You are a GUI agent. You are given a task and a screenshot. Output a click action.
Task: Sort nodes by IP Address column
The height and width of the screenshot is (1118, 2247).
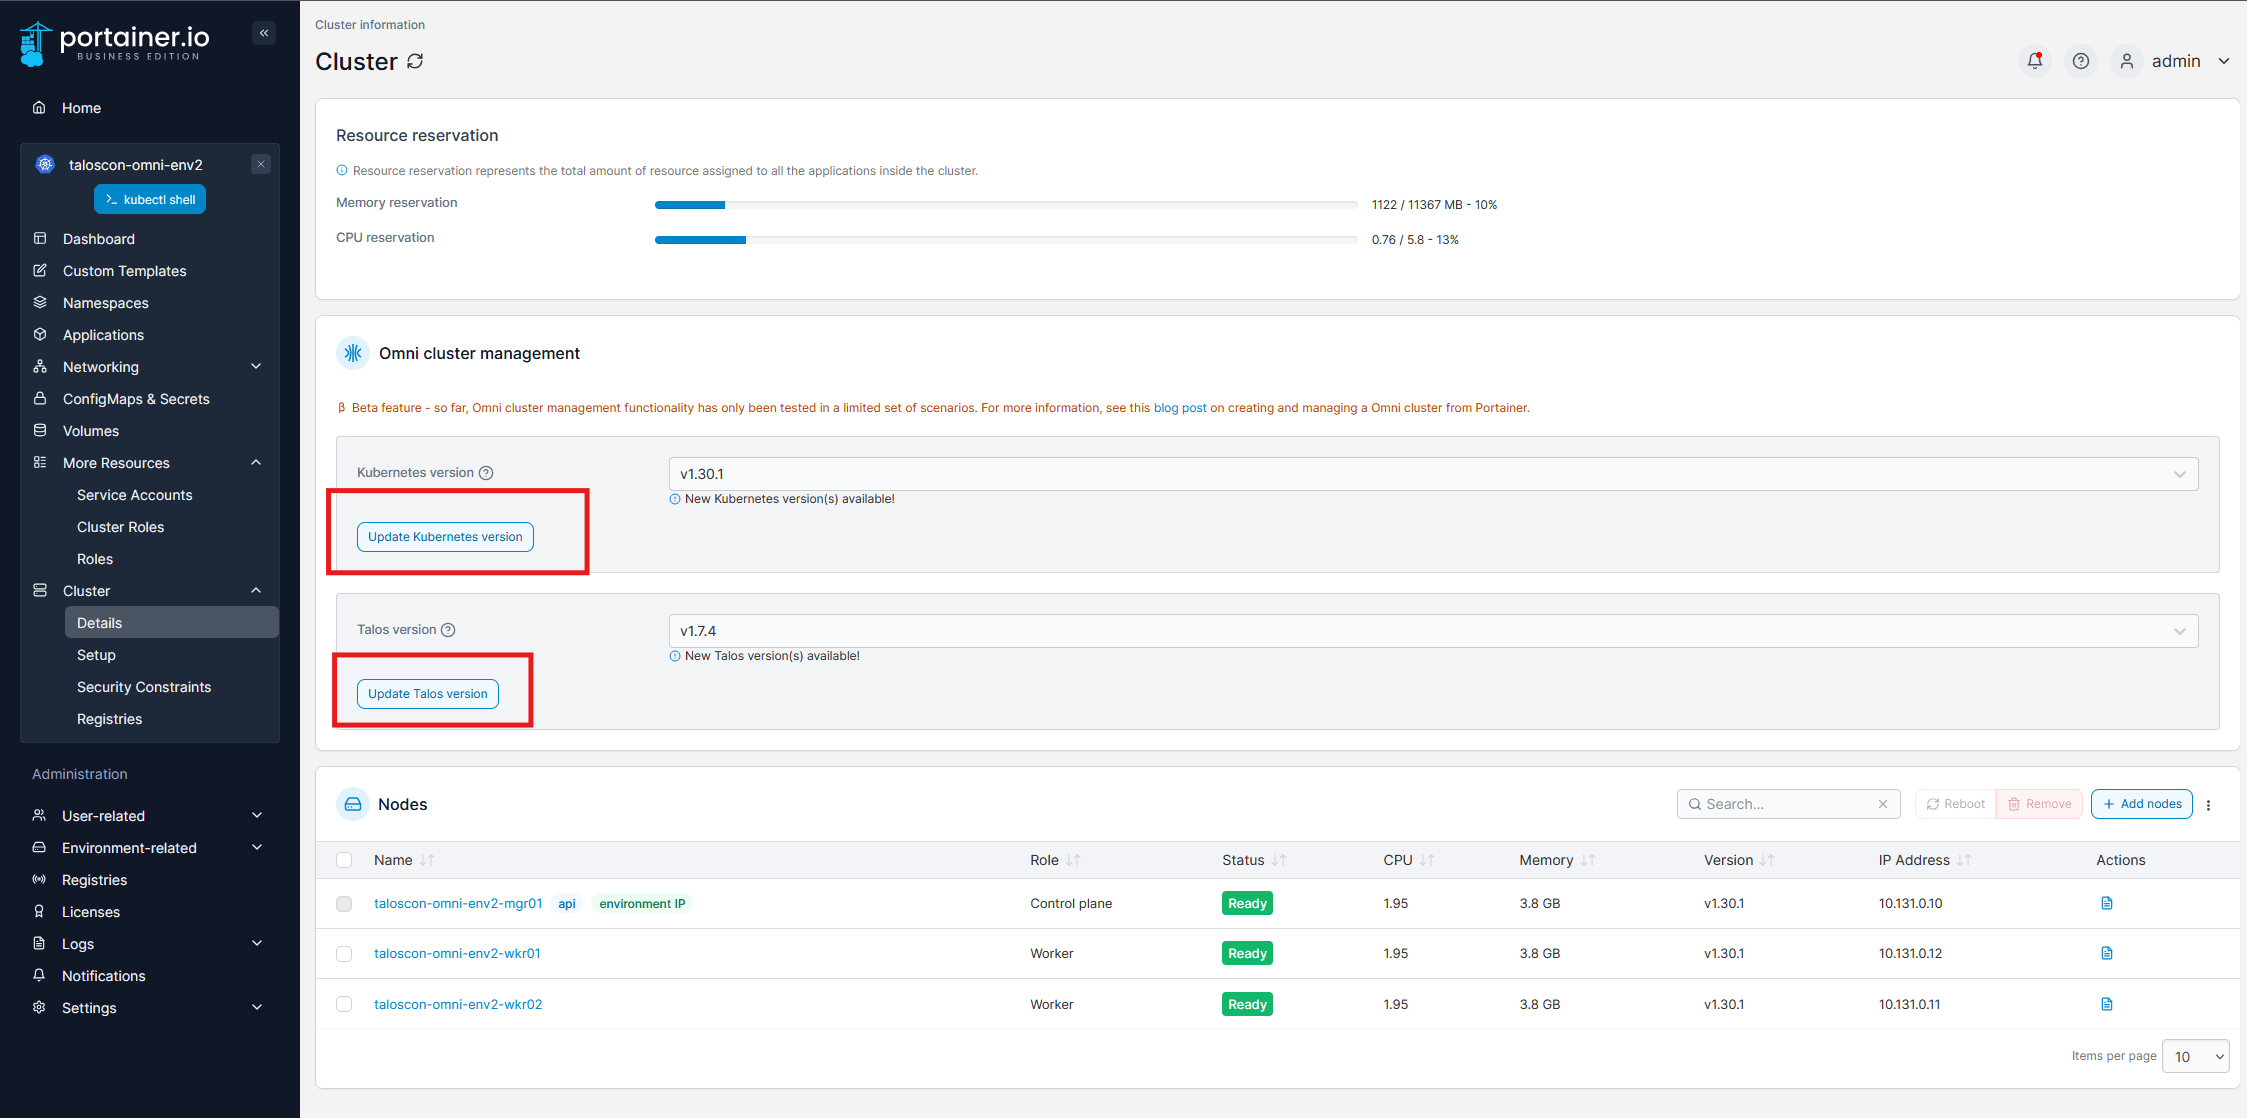1925,860
